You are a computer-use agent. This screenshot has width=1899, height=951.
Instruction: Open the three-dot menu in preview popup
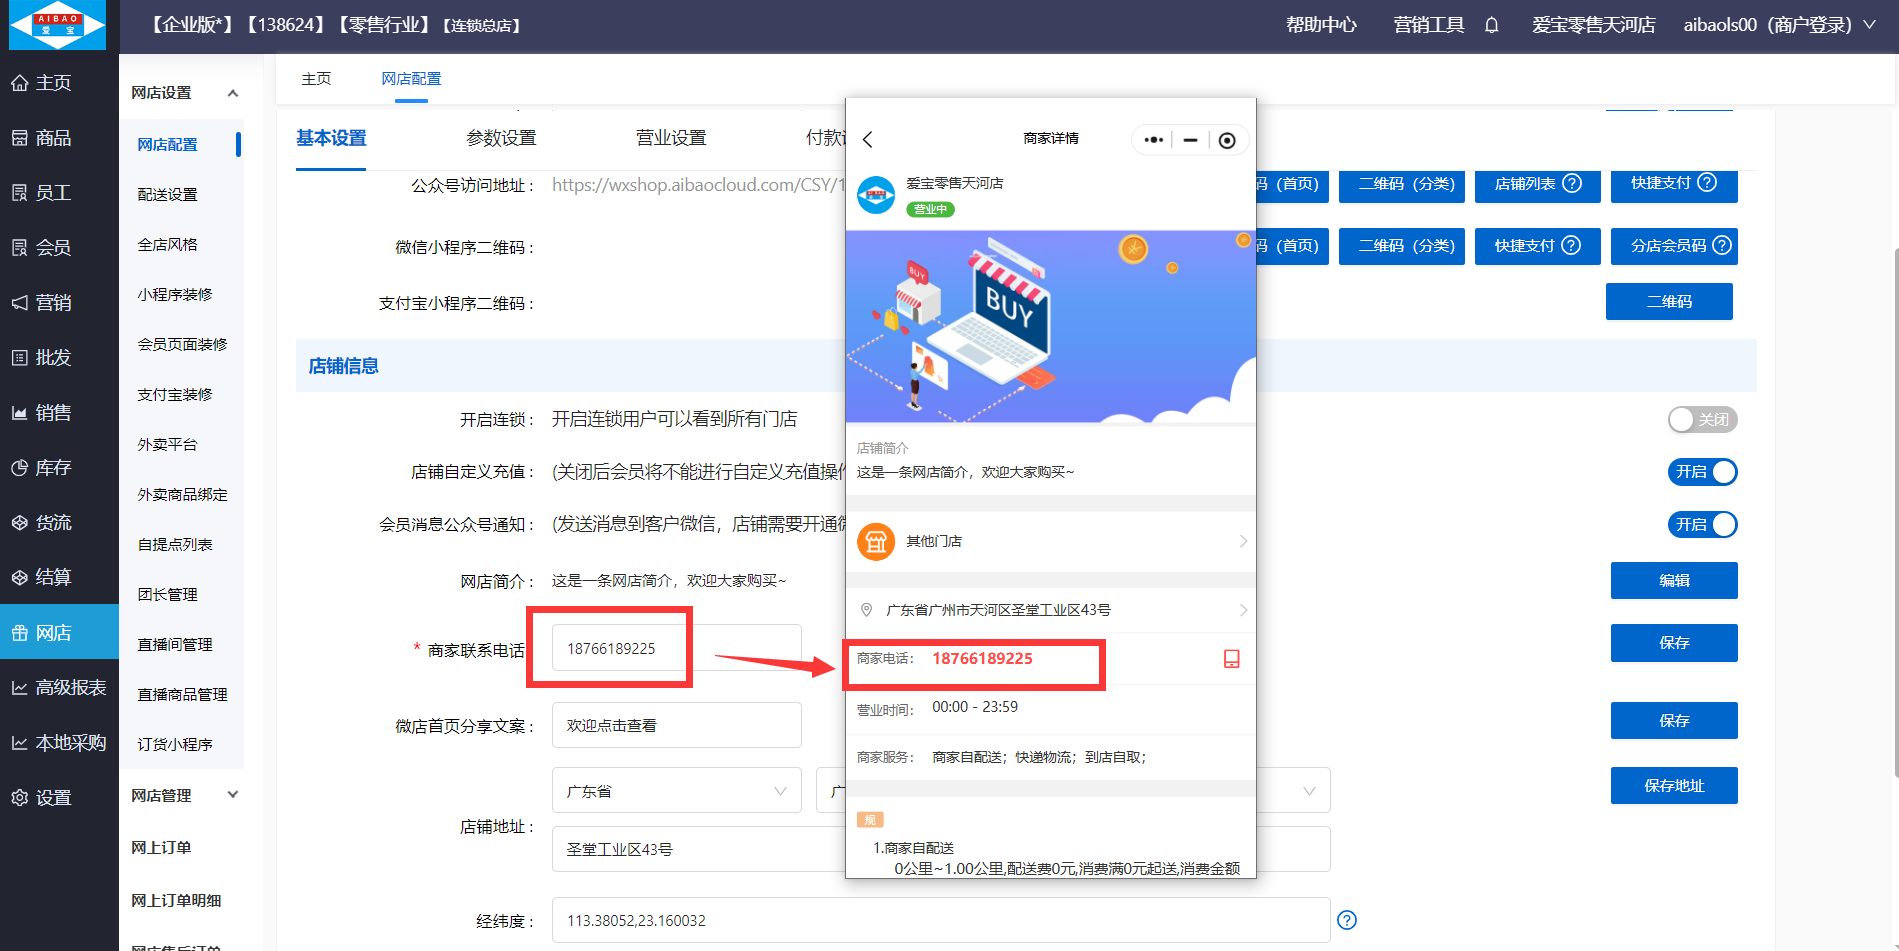point(1153,140)
